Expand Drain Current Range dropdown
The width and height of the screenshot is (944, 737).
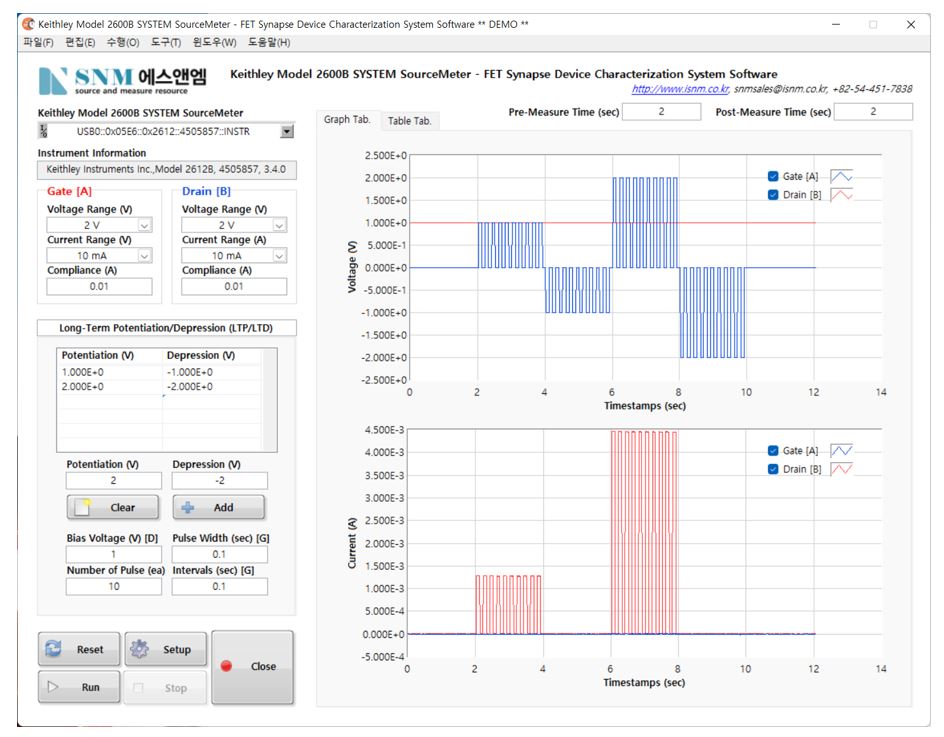coord(279,256)
